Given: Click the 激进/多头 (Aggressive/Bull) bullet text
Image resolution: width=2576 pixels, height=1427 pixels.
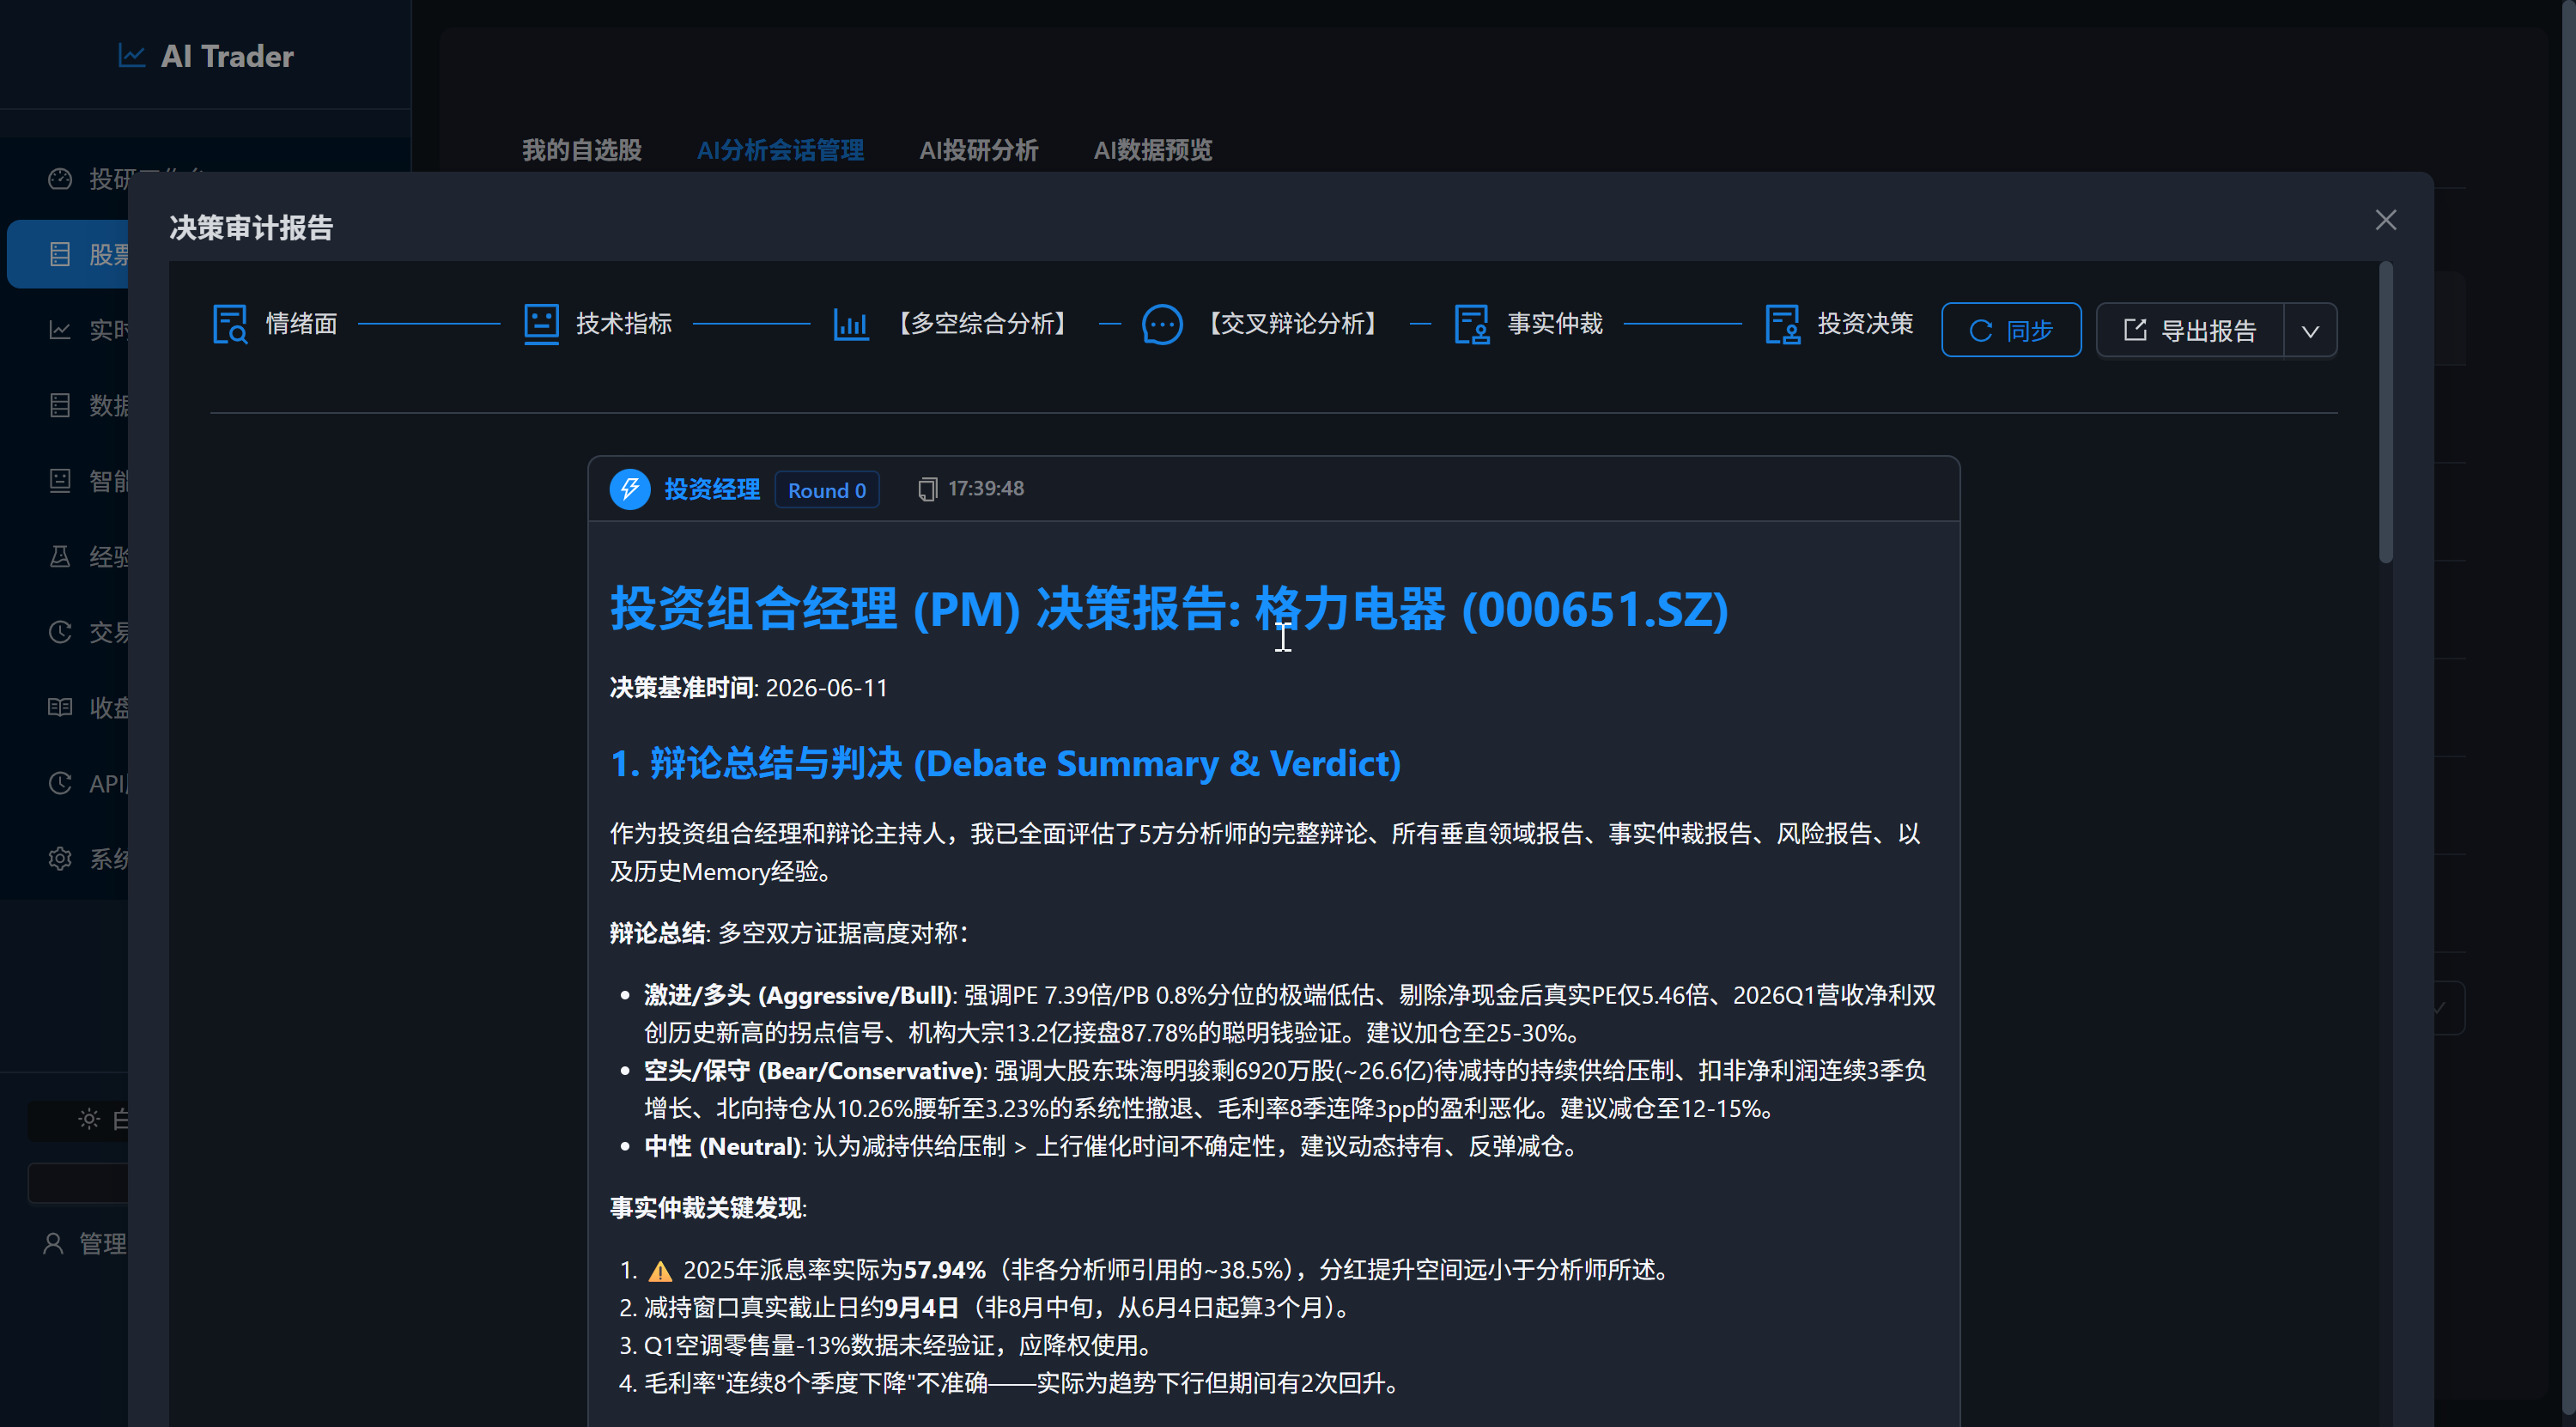Looking at the screenshot, I should 1290,1014.
